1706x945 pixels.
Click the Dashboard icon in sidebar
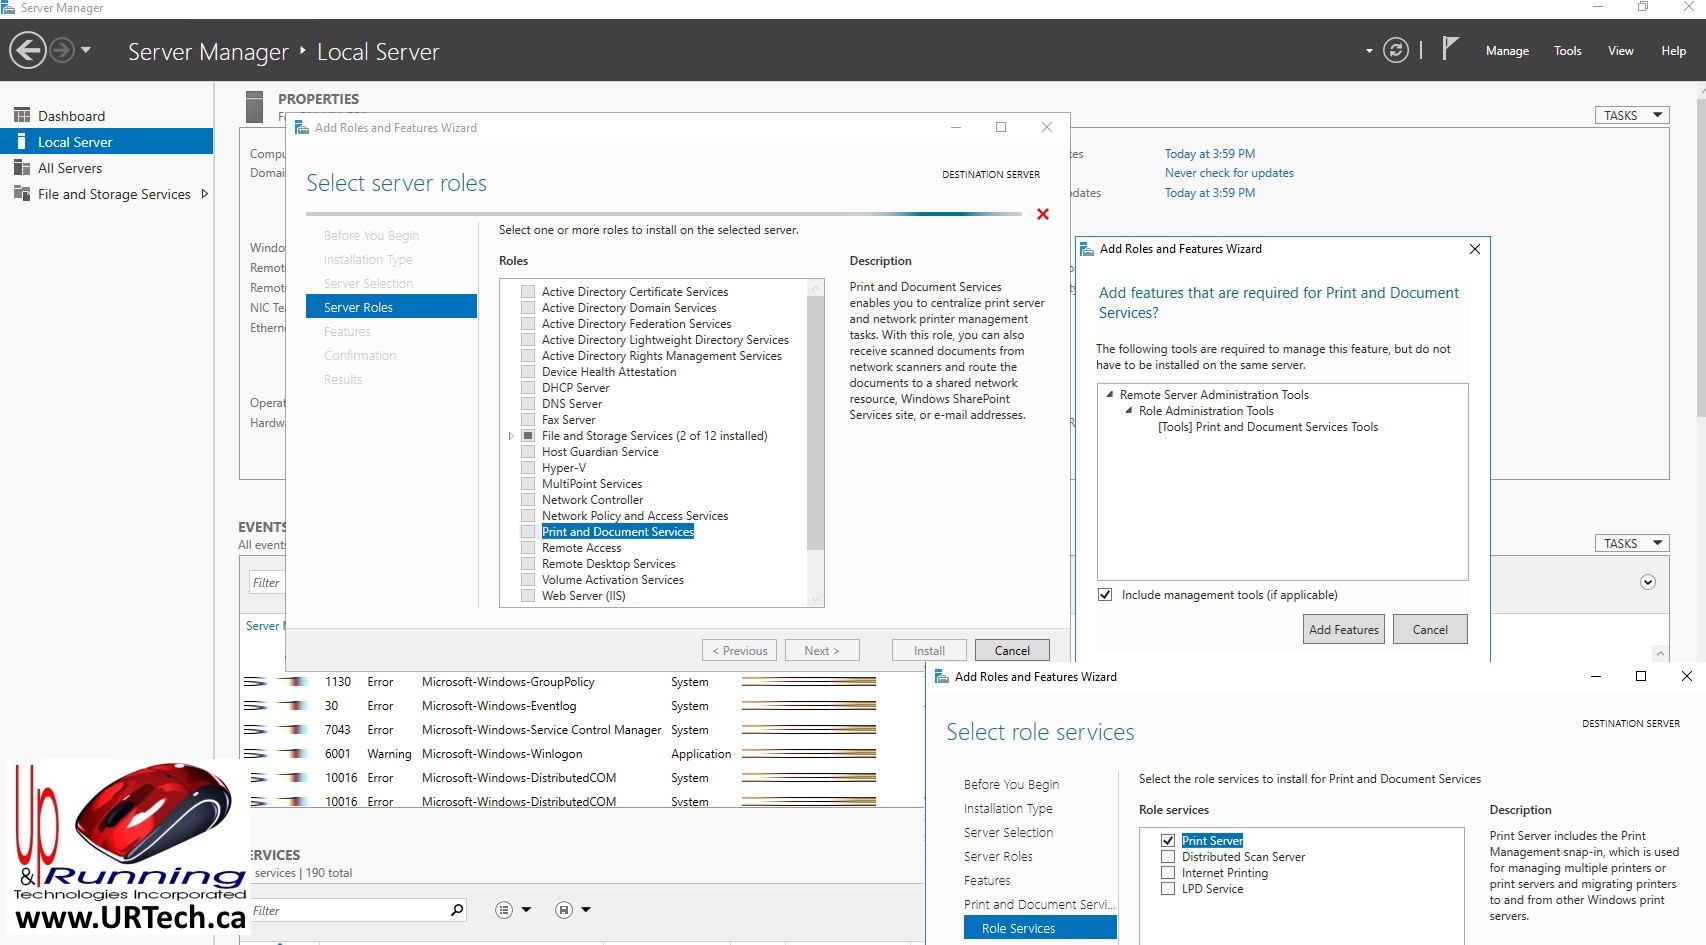coord(21,116)
